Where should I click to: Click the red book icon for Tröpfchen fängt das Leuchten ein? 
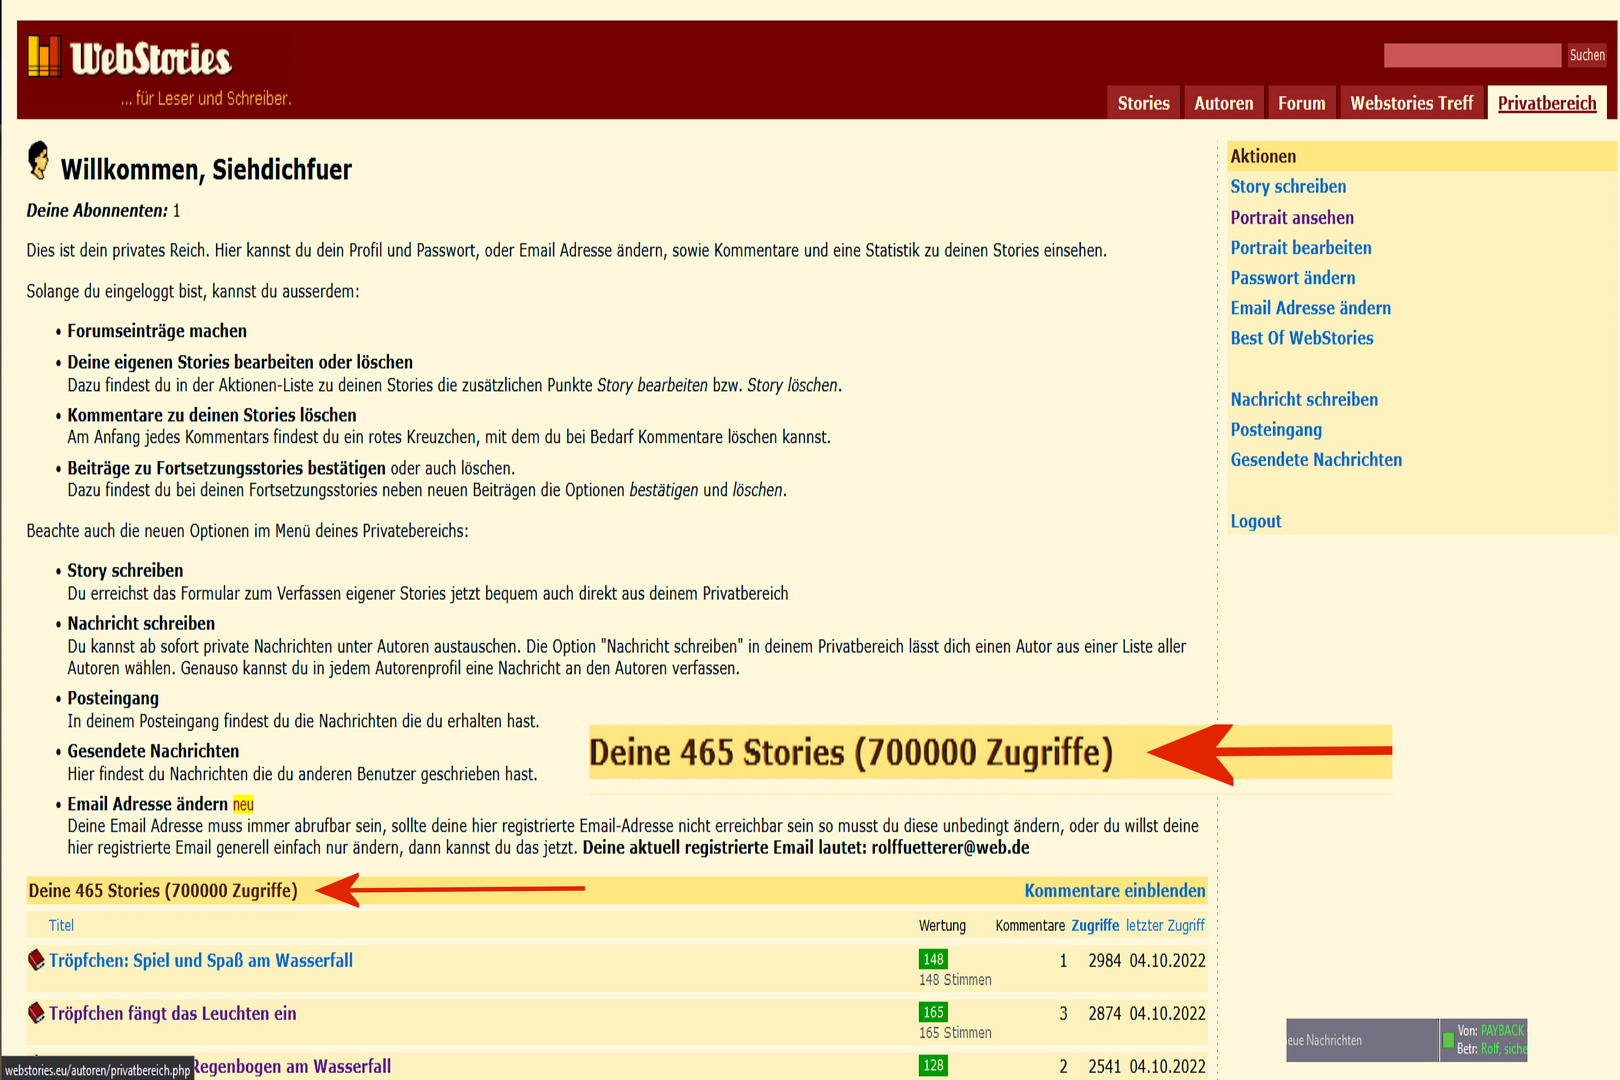(x=36, y=1013)
